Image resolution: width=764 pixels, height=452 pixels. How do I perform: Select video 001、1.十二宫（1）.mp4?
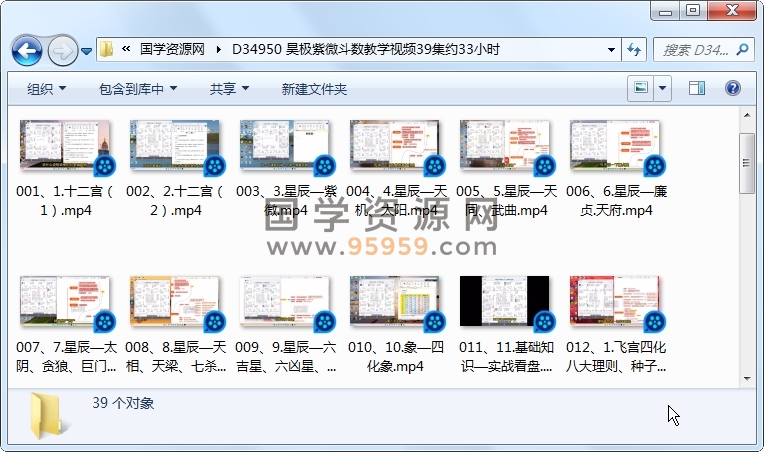point(65,170)
